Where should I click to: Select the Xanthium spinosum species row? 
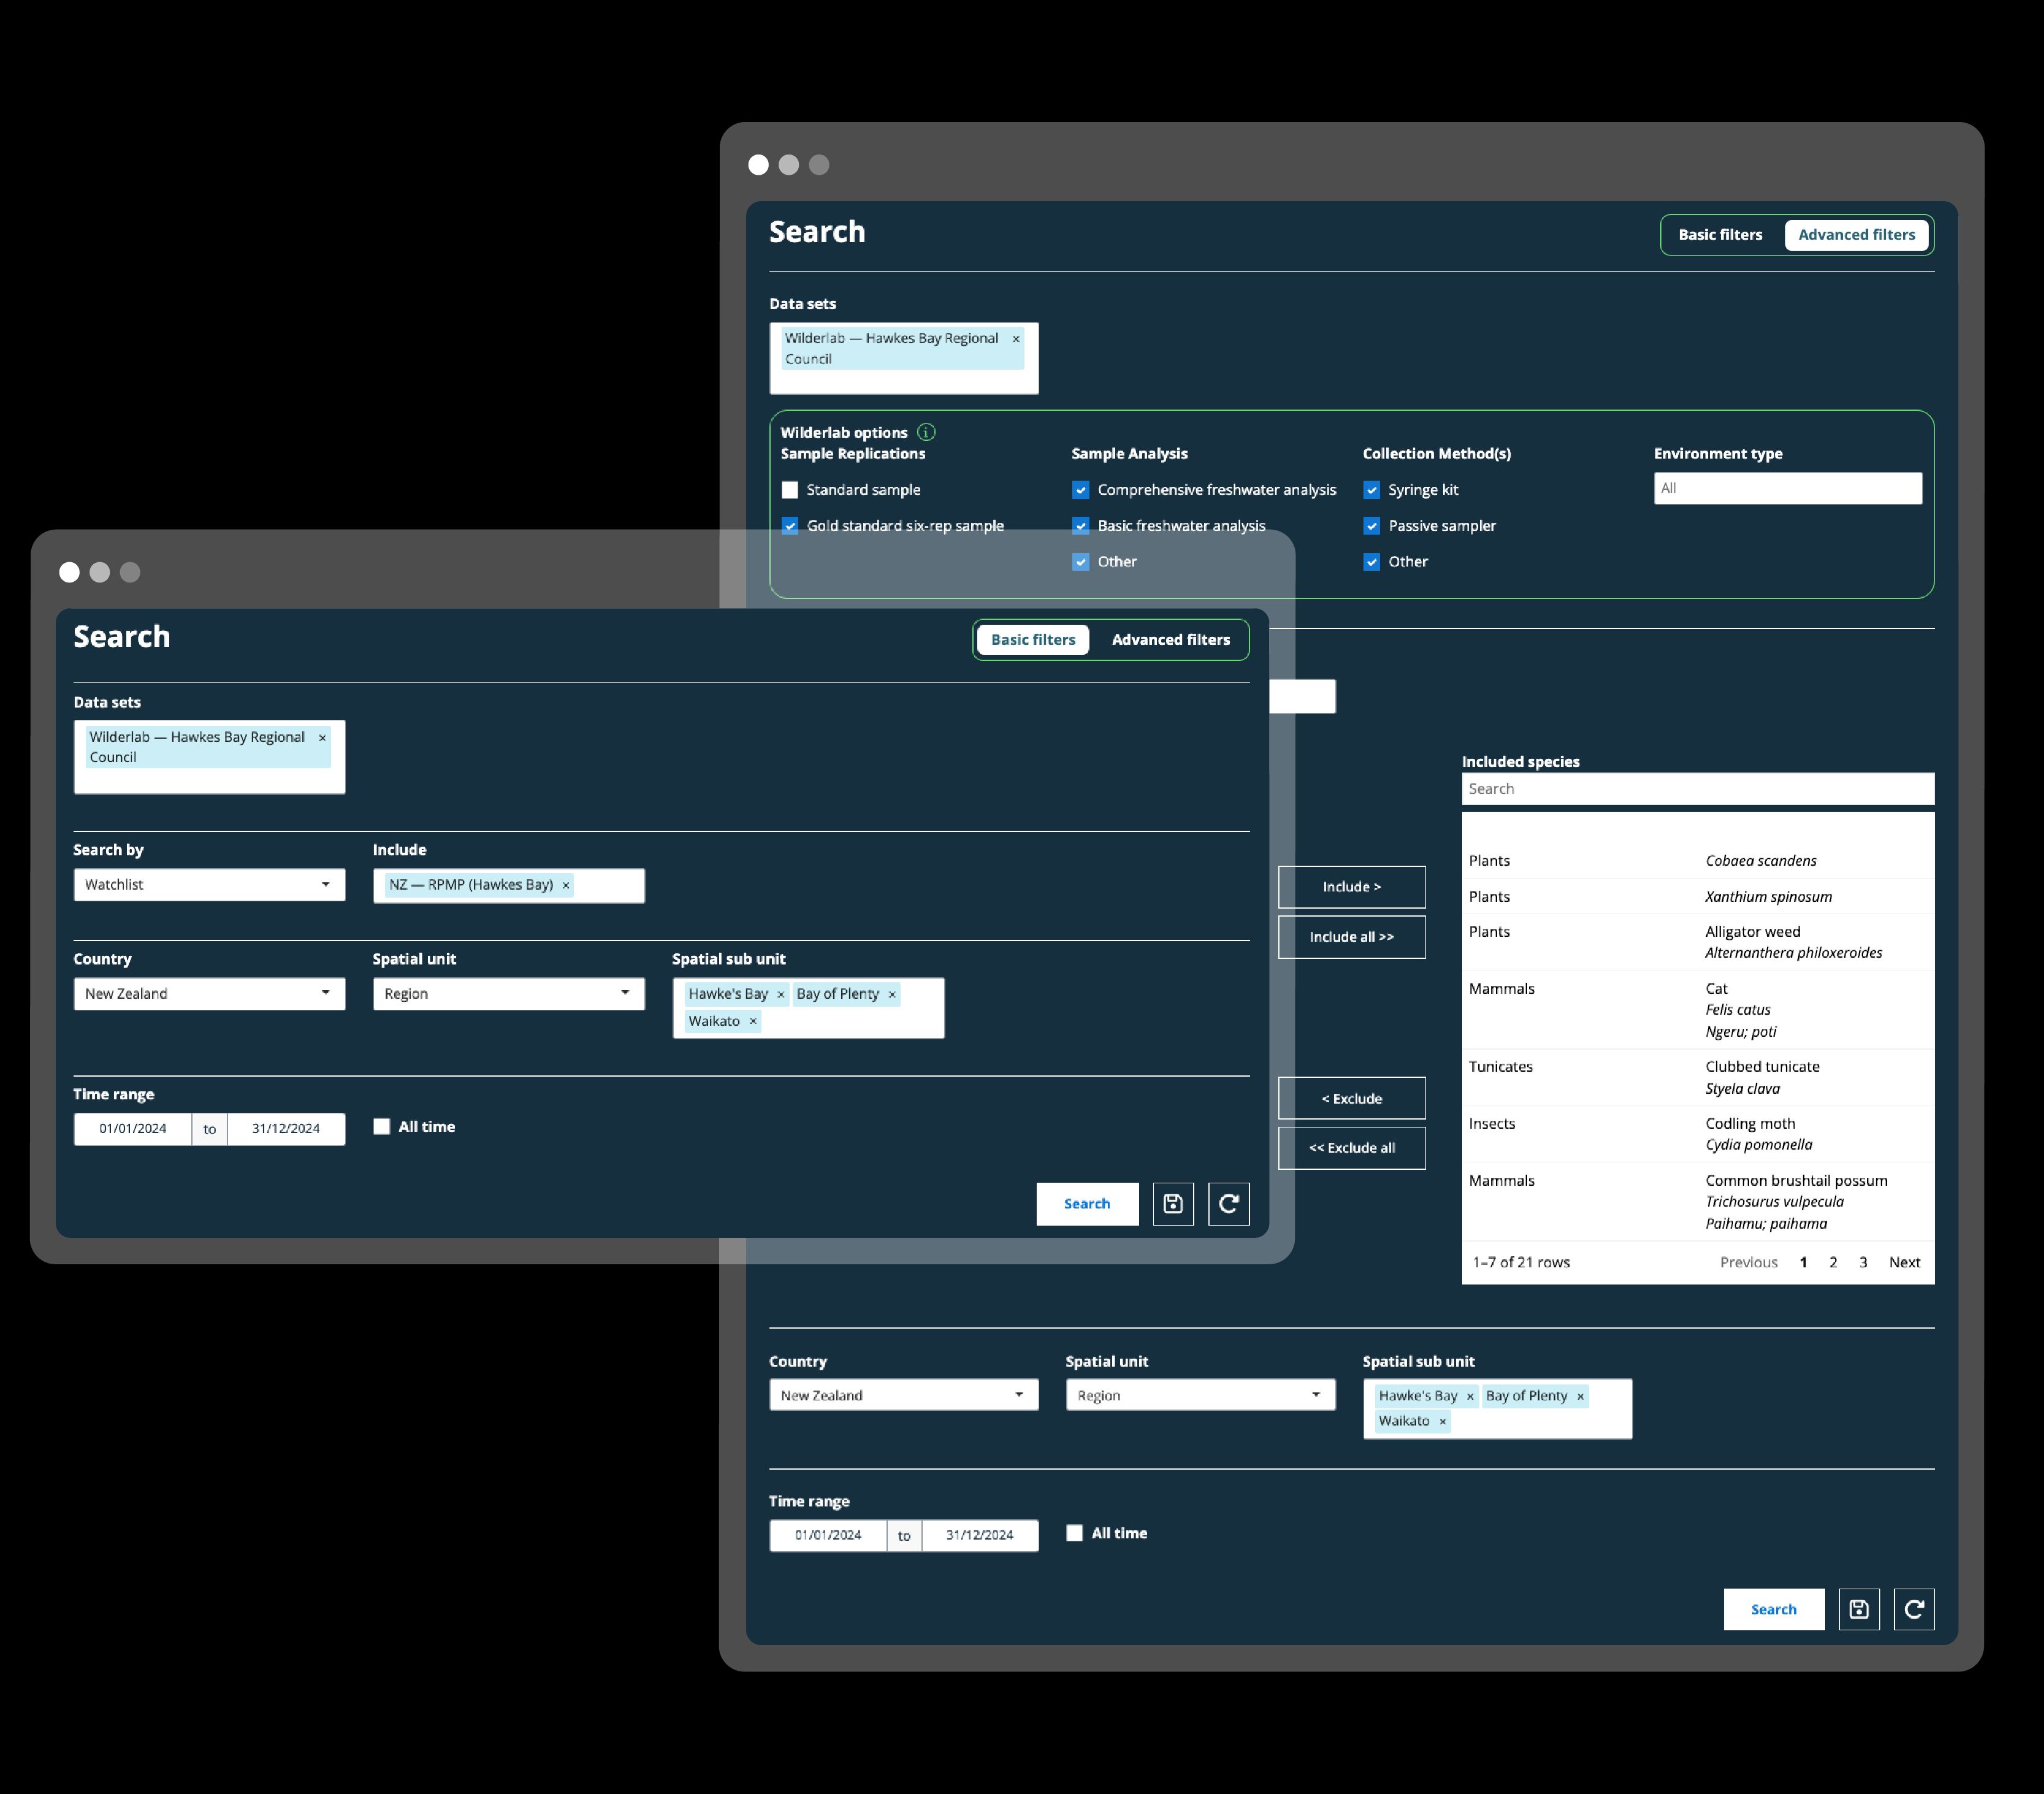pyautogui.click(x=1698, y=897)
